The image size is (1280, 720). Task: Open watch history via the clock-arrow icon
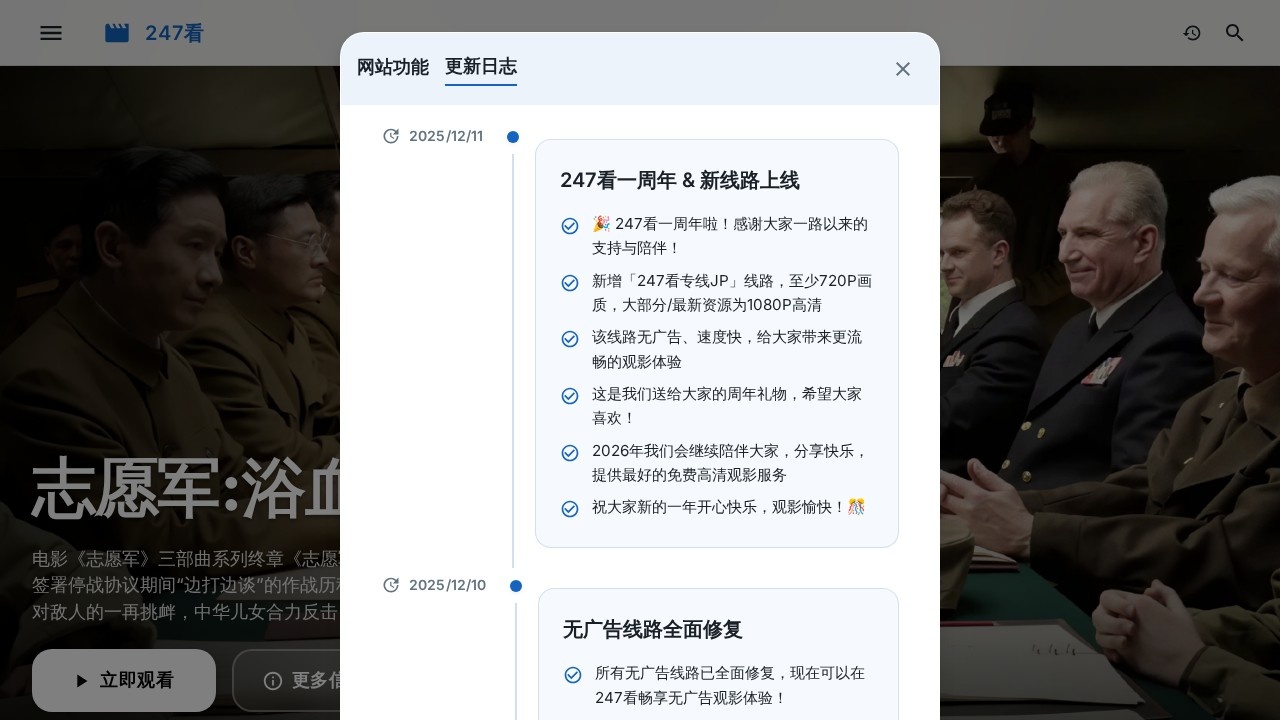click(1192, 33)
